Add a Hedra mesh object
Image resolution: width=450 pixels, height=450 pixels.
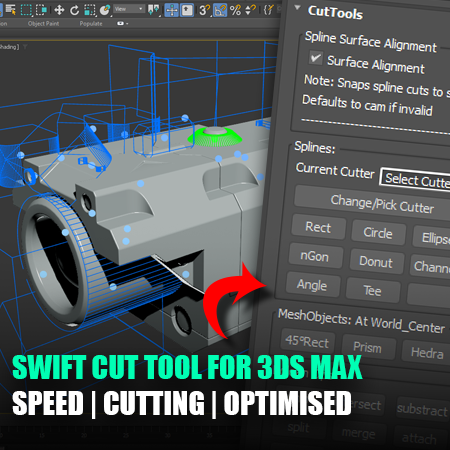[426, 352]
